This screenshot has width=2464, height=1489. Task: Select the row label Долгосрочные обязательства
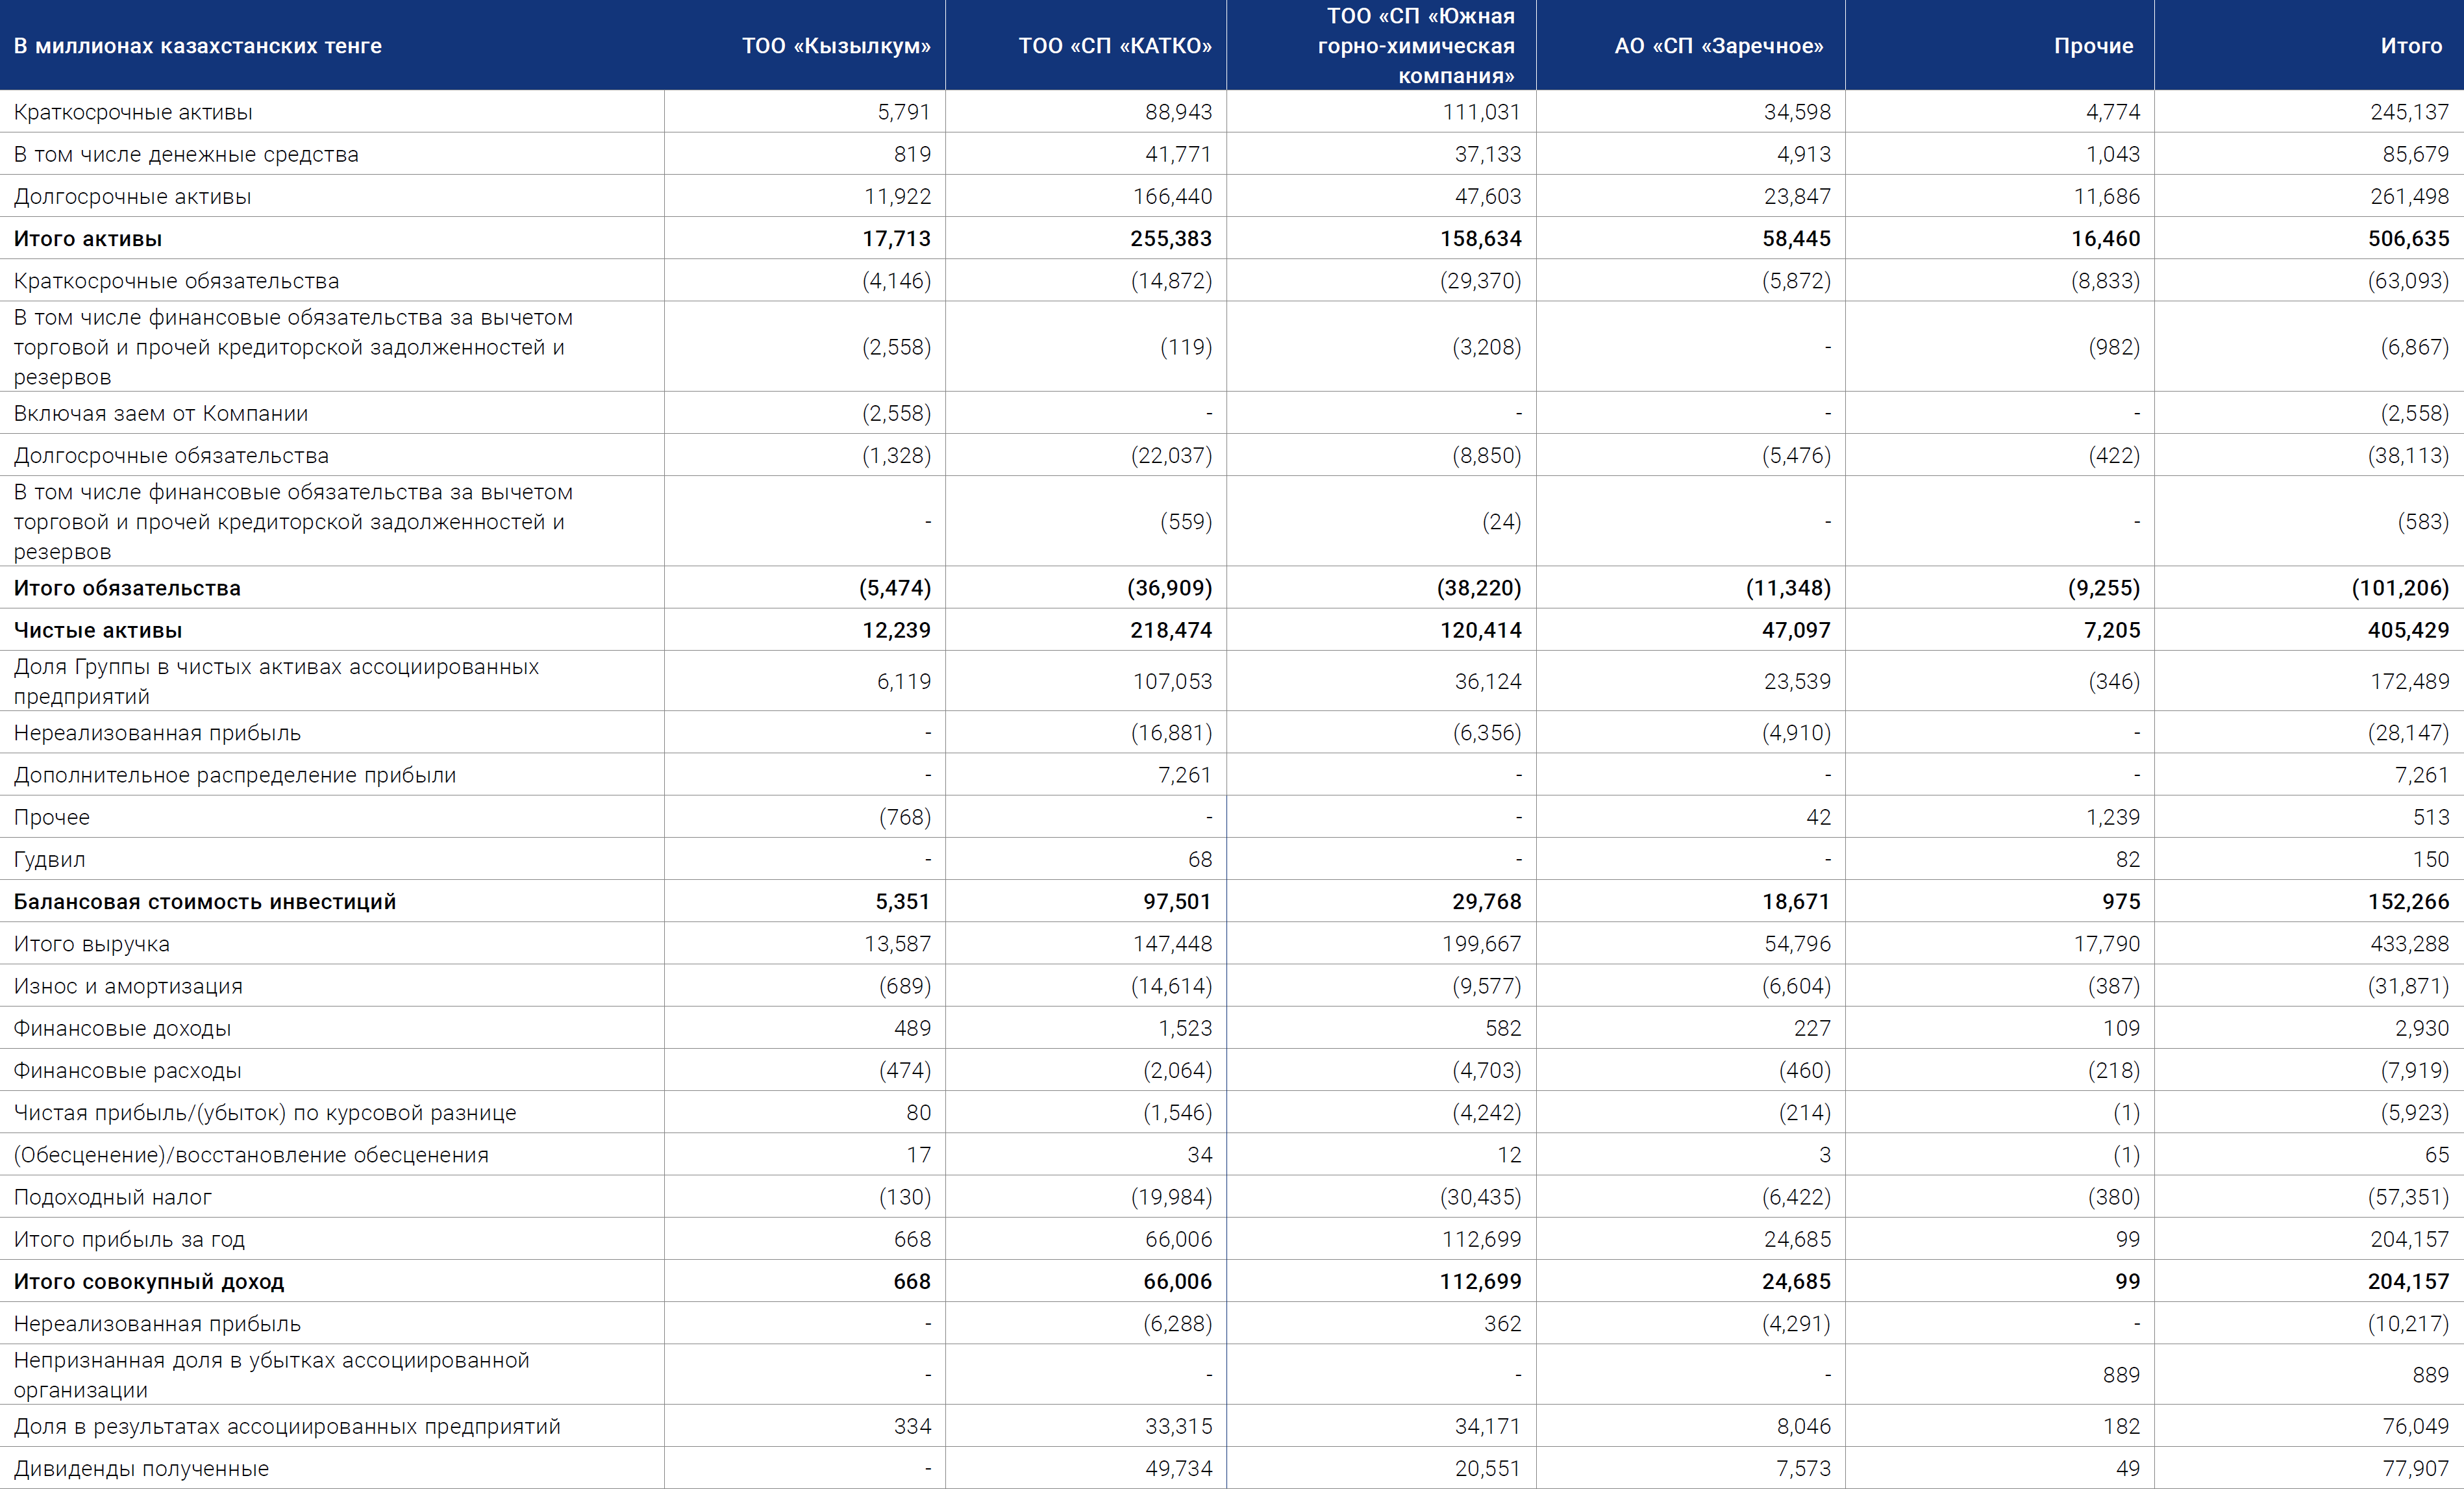[x=171, y=455]
